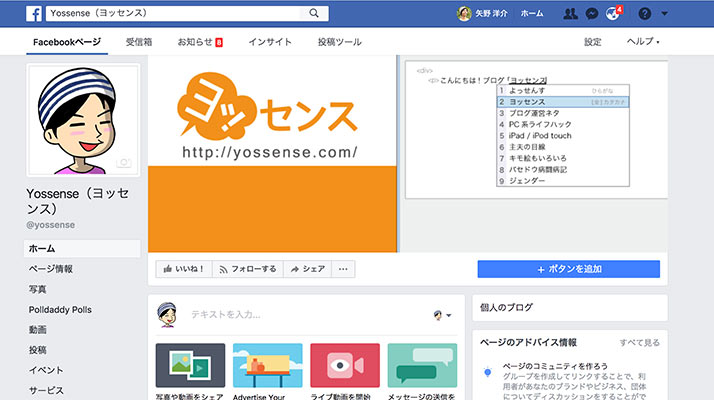Switch to the 受信箱 tab
The width and height of the screenshot is (714, 400).
139,42
